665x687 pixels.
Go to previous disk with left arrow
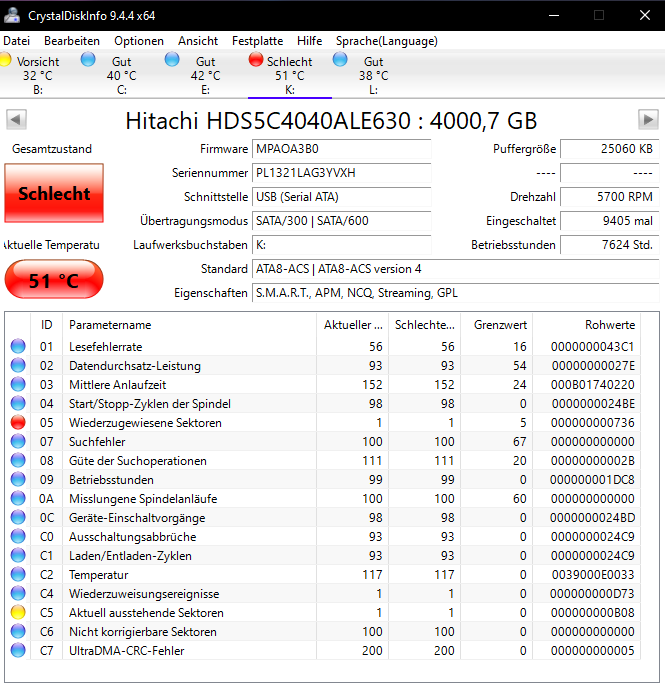[x=17, y=120]
